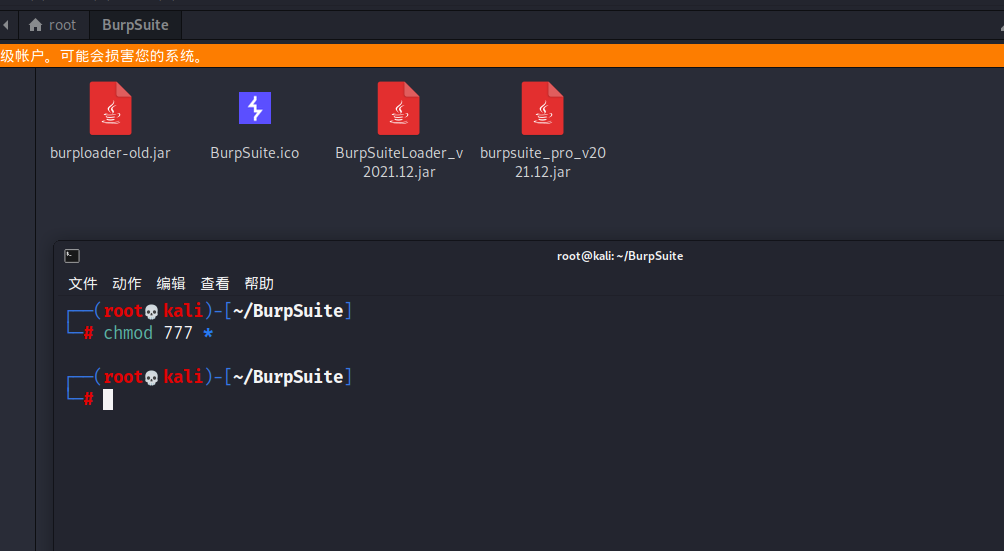Select the BurpSuiteLoader_v2021.12.jar Java icon
This screenshot has width=1004, height=551.
coord(398,108)
